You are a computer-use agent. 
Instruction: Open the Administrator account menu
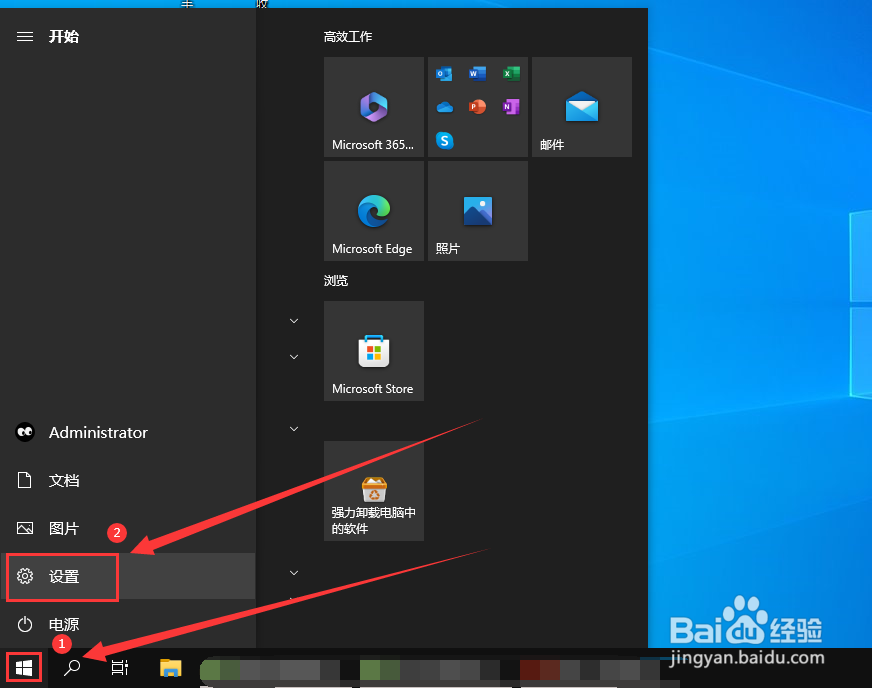pos(128,432)
